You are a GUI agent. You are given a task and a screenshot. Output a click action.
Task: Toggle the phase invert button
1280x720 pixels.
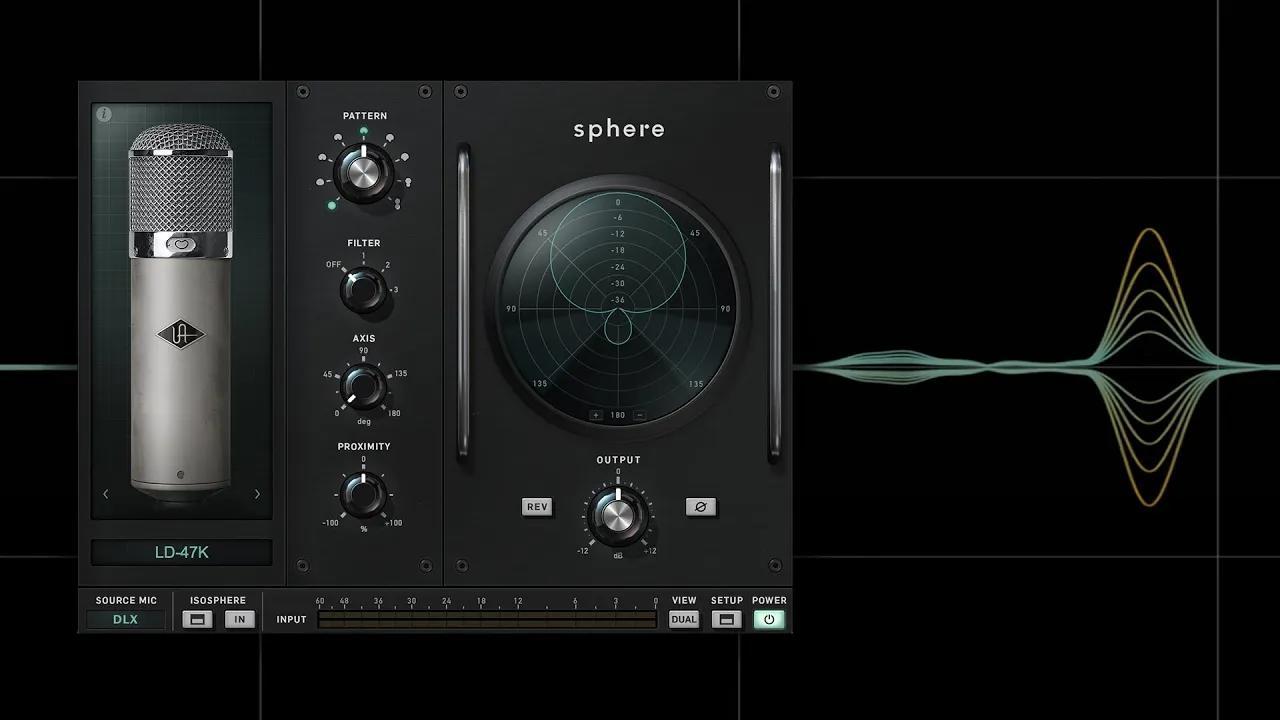pos(700,507)
